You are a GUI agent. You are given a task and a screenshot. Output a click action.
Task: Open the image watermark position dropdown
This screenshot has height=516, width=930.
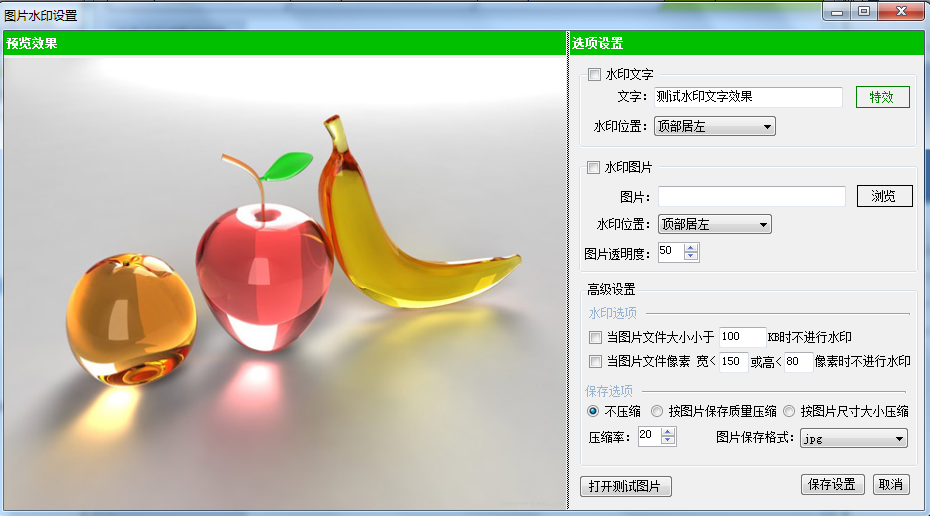point(714,225)
